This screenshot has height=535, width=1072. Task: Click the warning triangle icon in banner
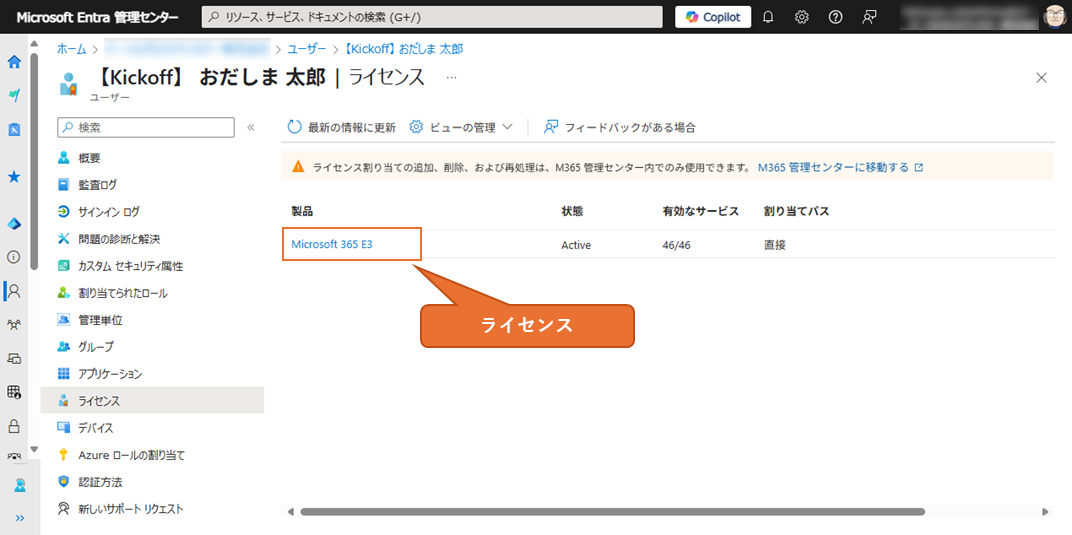(x=298, y=167)
